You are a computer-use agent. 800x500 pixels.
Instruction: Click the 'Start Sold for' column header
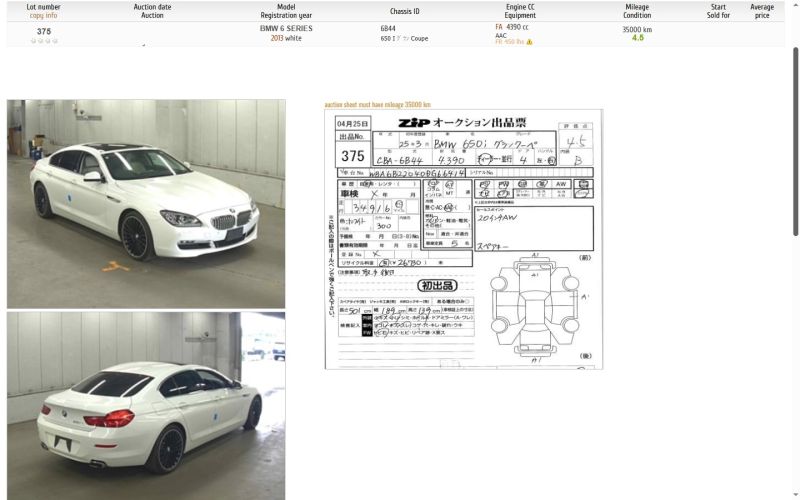pos(718,11)
